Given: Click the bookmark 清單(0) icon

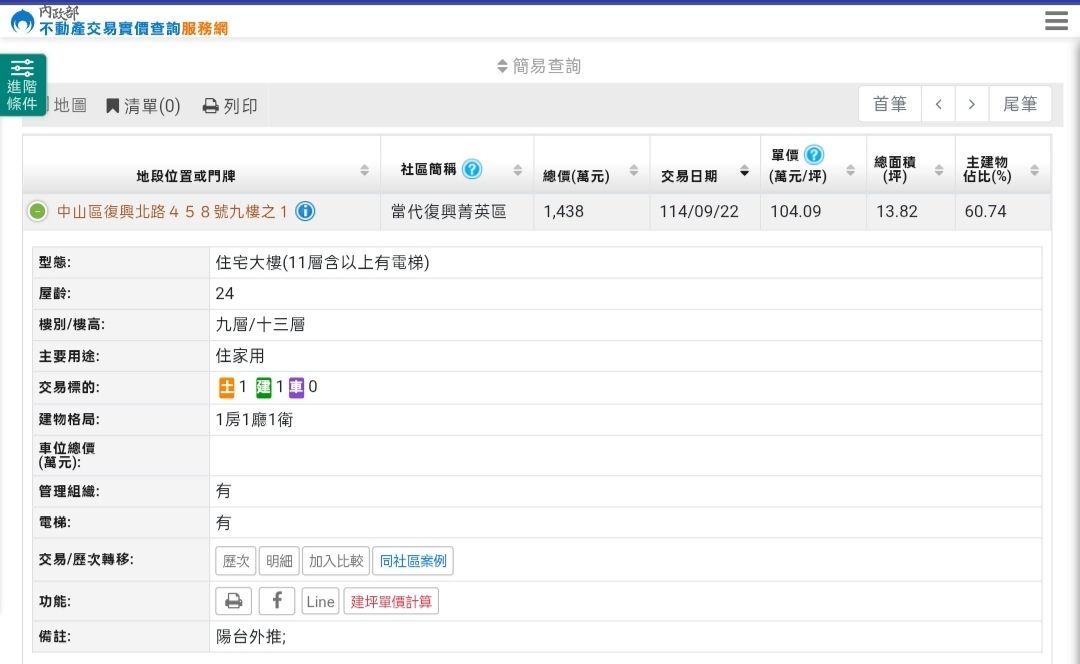Looking at the screenshot, I should 112,105.
